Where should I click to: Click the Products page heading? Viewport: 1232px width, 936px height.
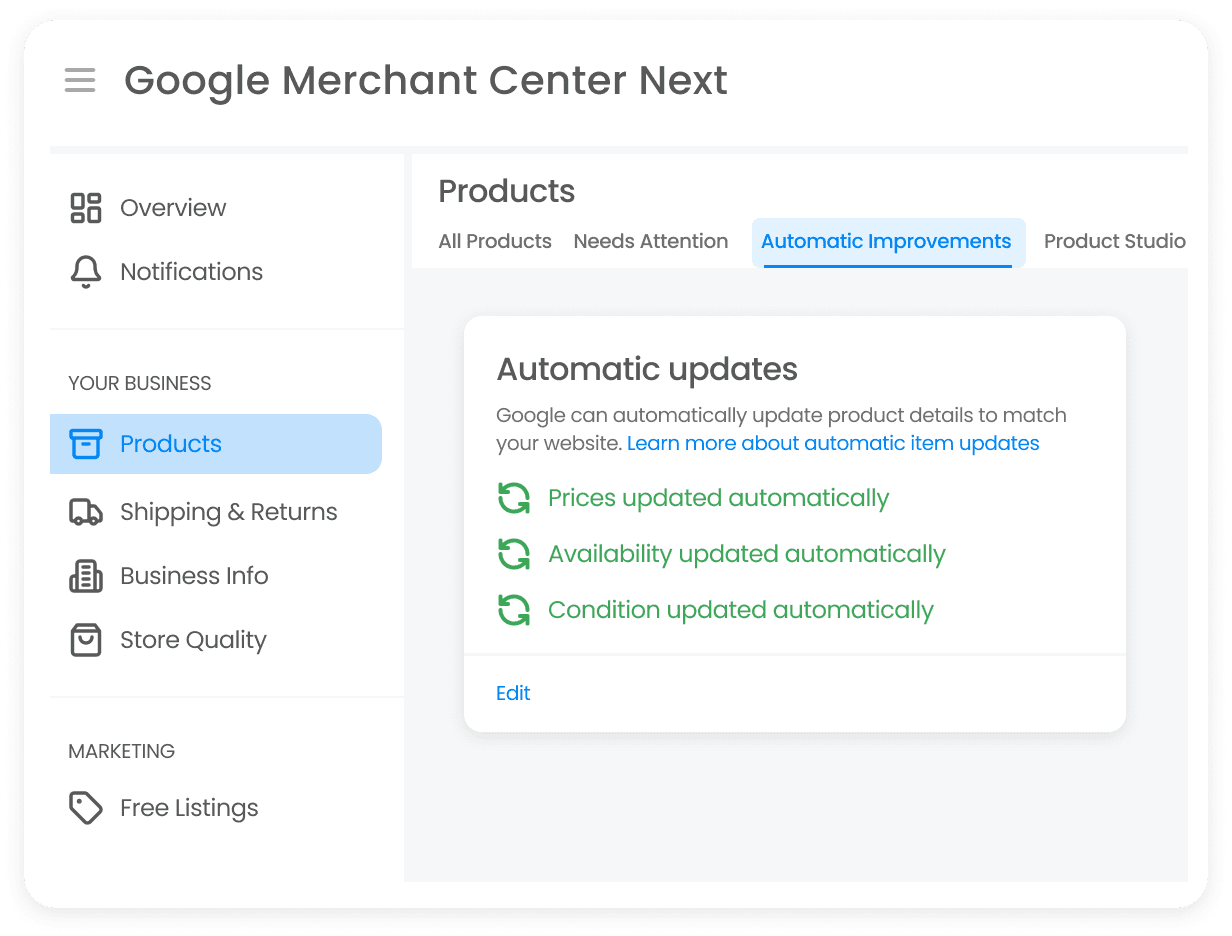tap(507, 191)
